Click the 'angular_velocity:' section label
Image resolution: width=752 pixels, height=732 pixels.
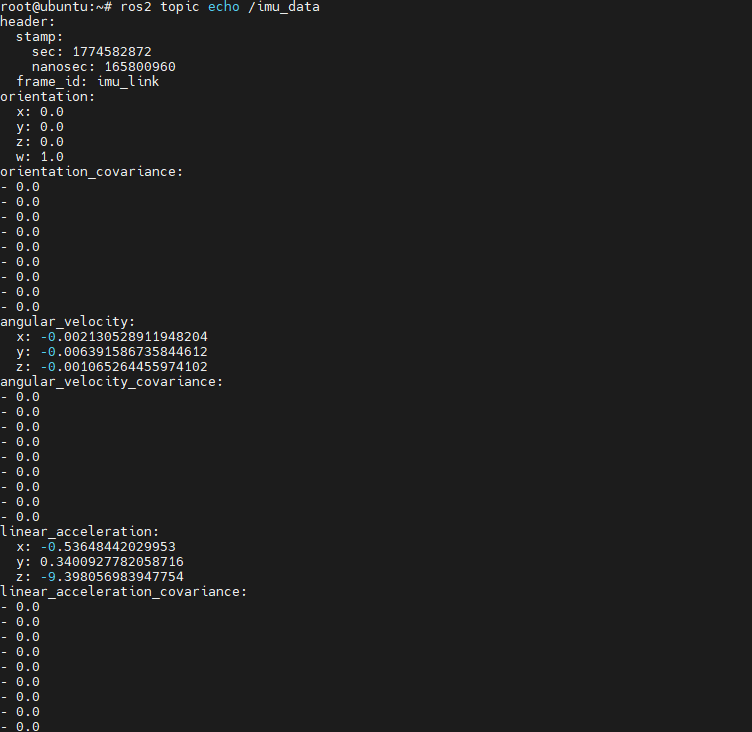pos(68,321)
